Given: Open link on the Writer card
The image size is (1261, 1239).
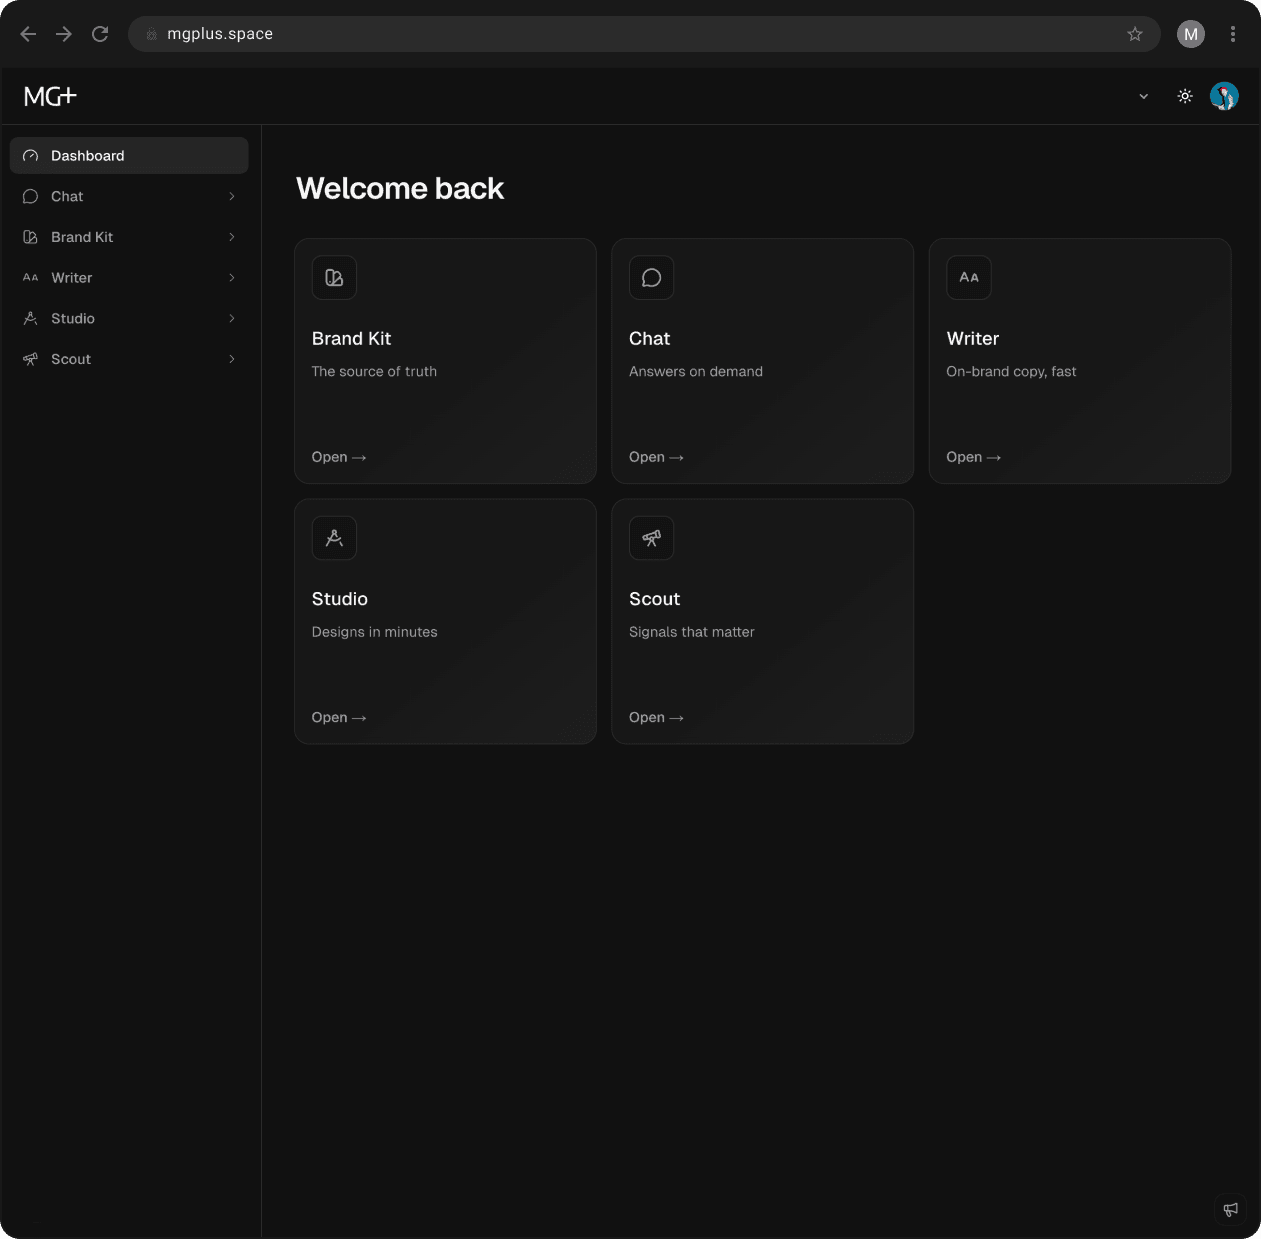Looking at the screenshot, I should tap(974, 457).
